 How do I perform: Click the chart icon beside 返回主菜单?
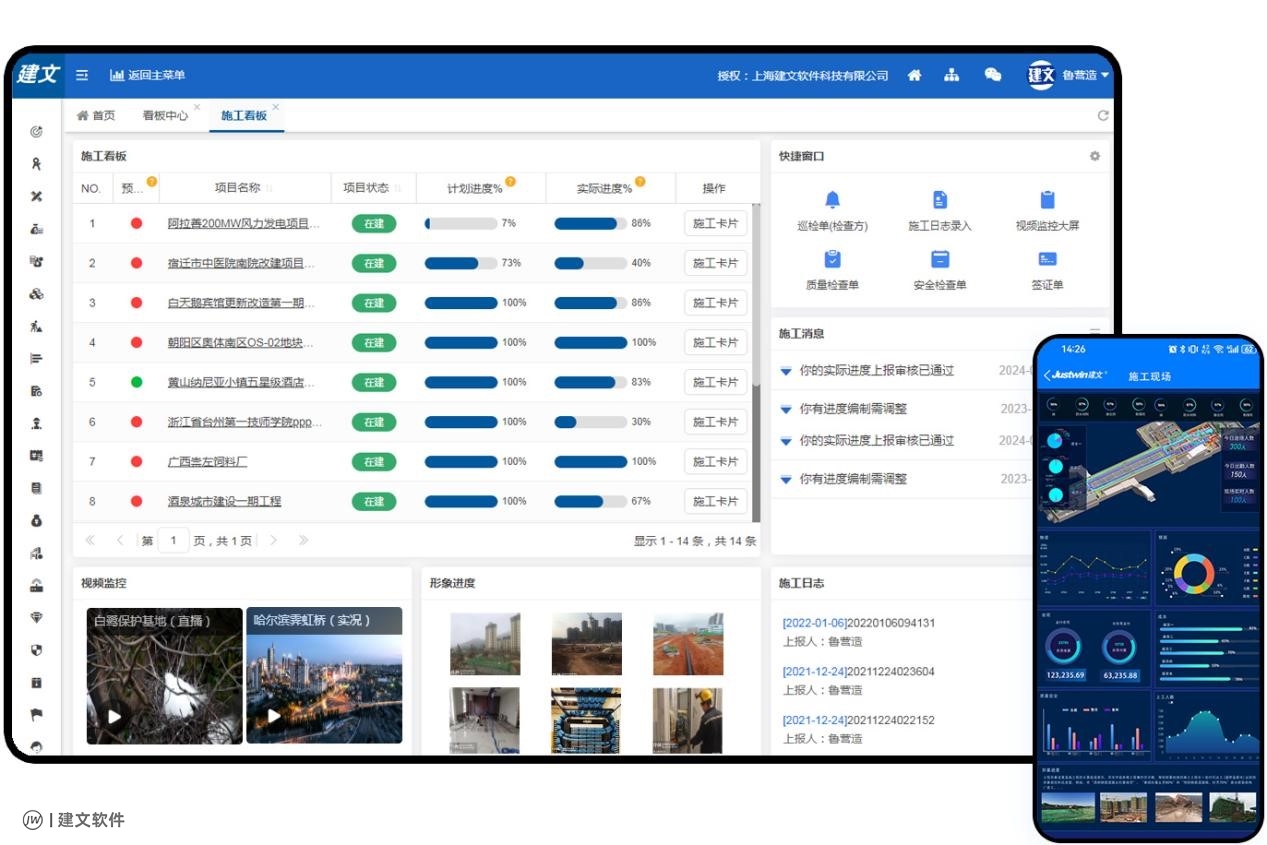pyautogui.click(x=117, y=75)
